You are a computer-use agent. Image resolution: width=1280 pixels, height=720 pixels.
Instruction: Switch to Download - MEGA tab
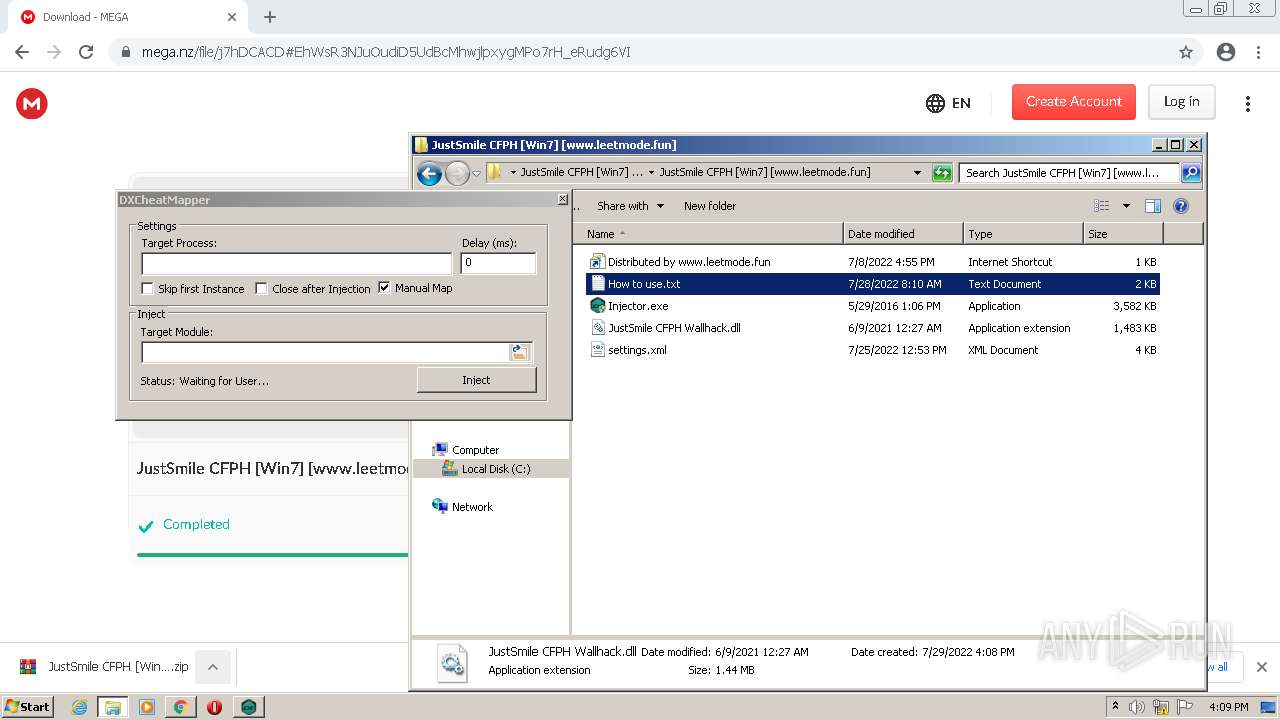point(127,17)
